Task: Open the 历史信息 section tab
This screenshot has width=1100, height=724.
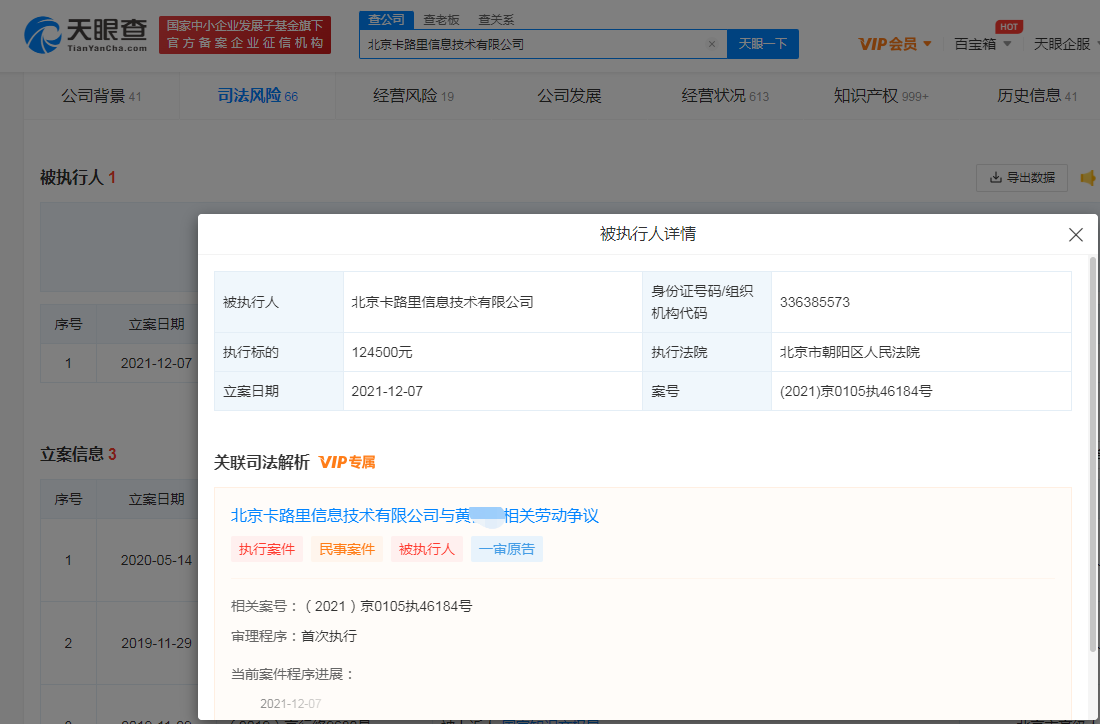Action: click(x=1036, y=96)
